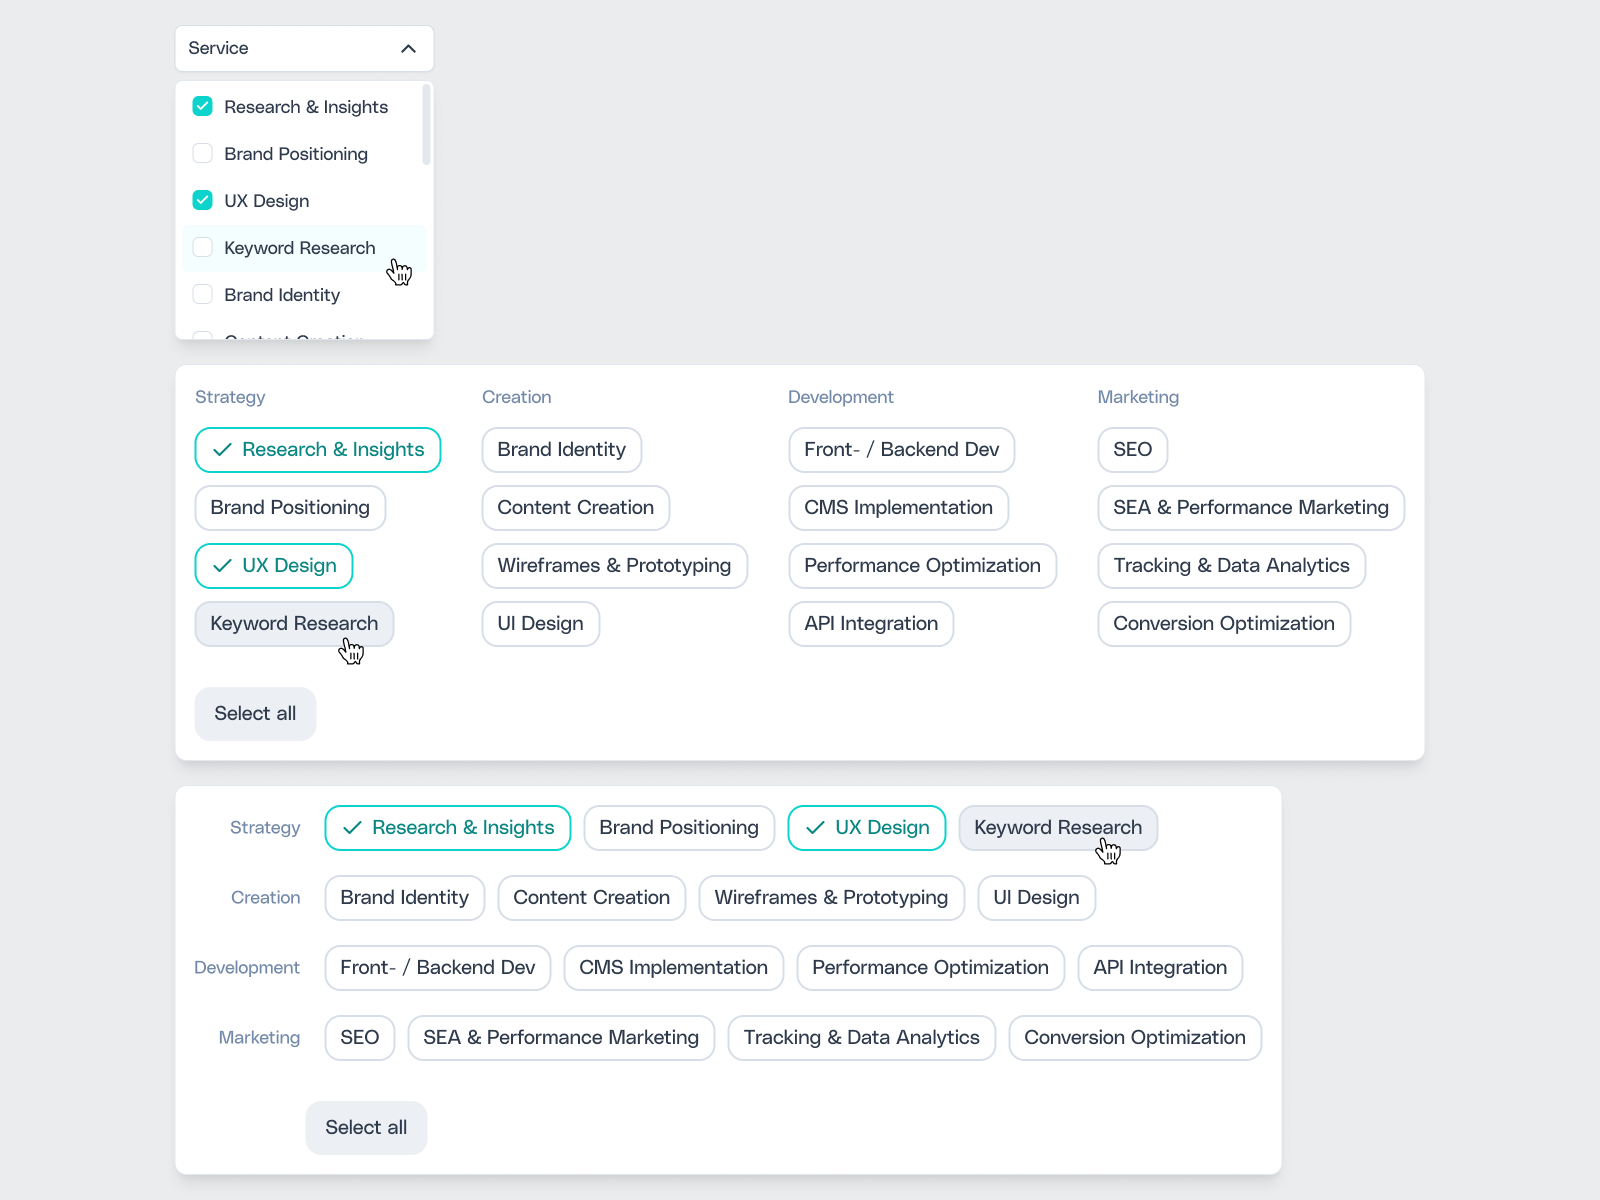The width and height of the screenshot is (1600, 1200).
Task: Click Select all in the column layout panel
Action: 255,714
